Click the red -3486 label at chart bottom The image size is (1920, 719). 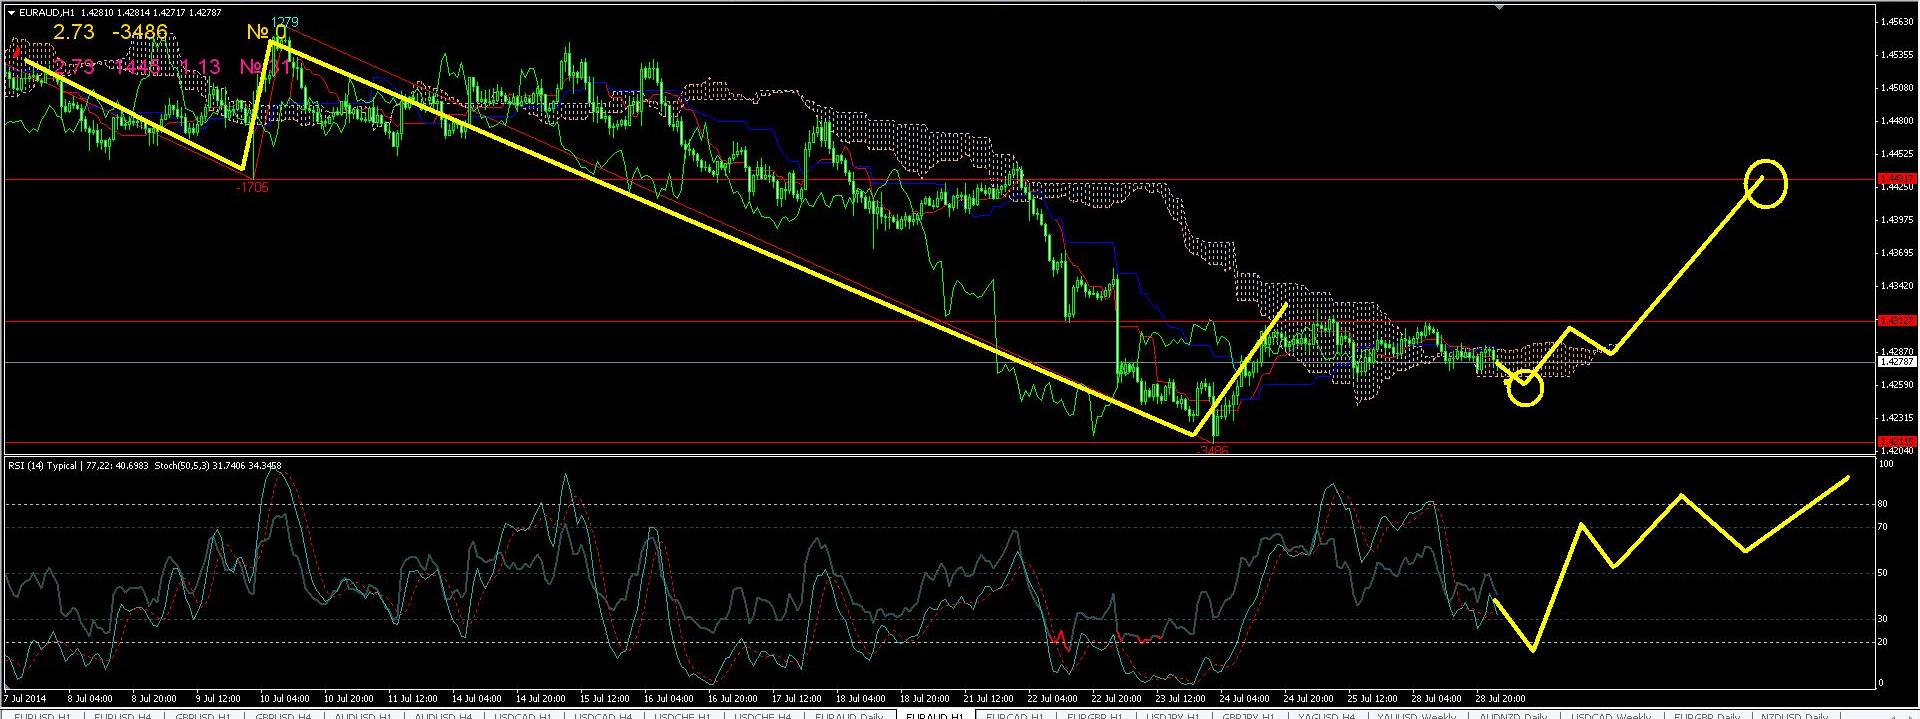click(1212, 451)
